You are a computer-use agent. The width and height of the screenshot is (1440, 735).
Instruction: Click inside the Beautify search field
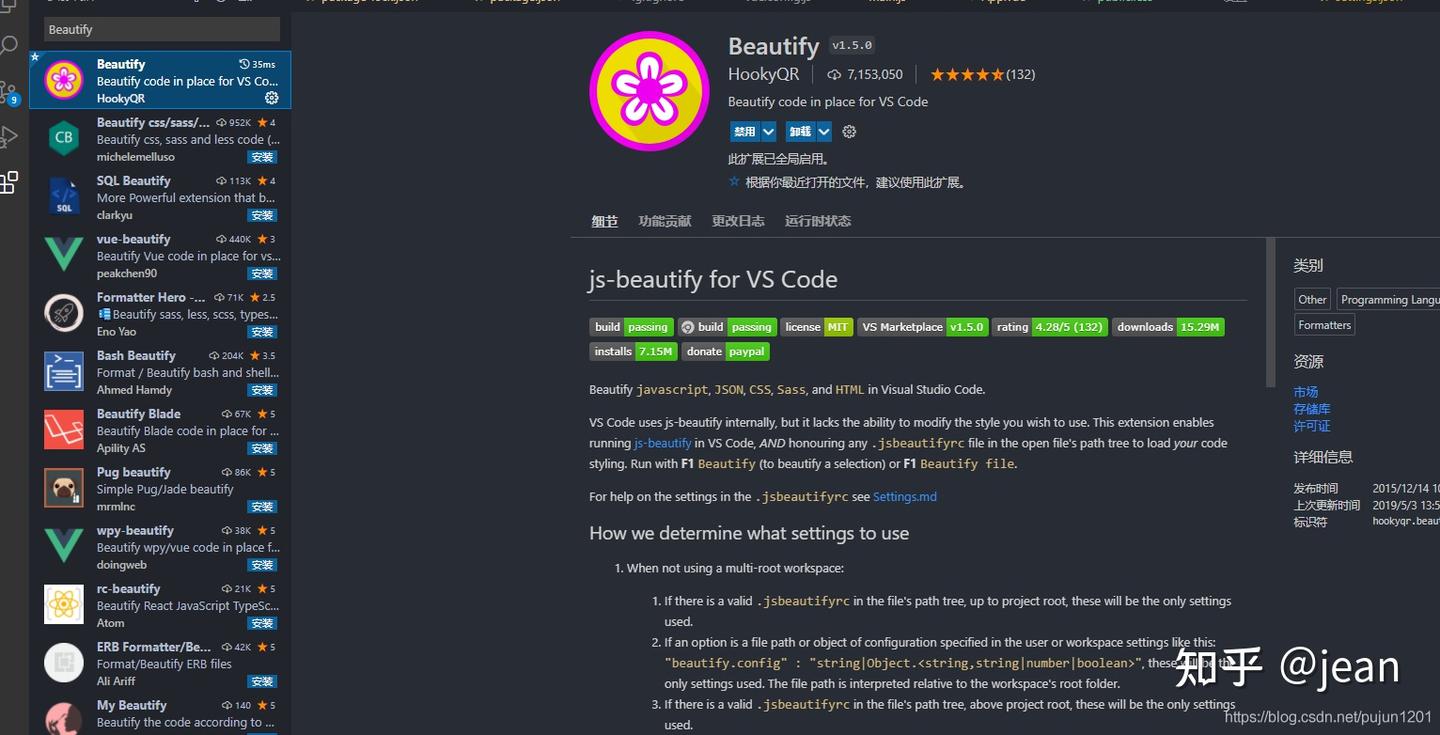coord(159,29)
